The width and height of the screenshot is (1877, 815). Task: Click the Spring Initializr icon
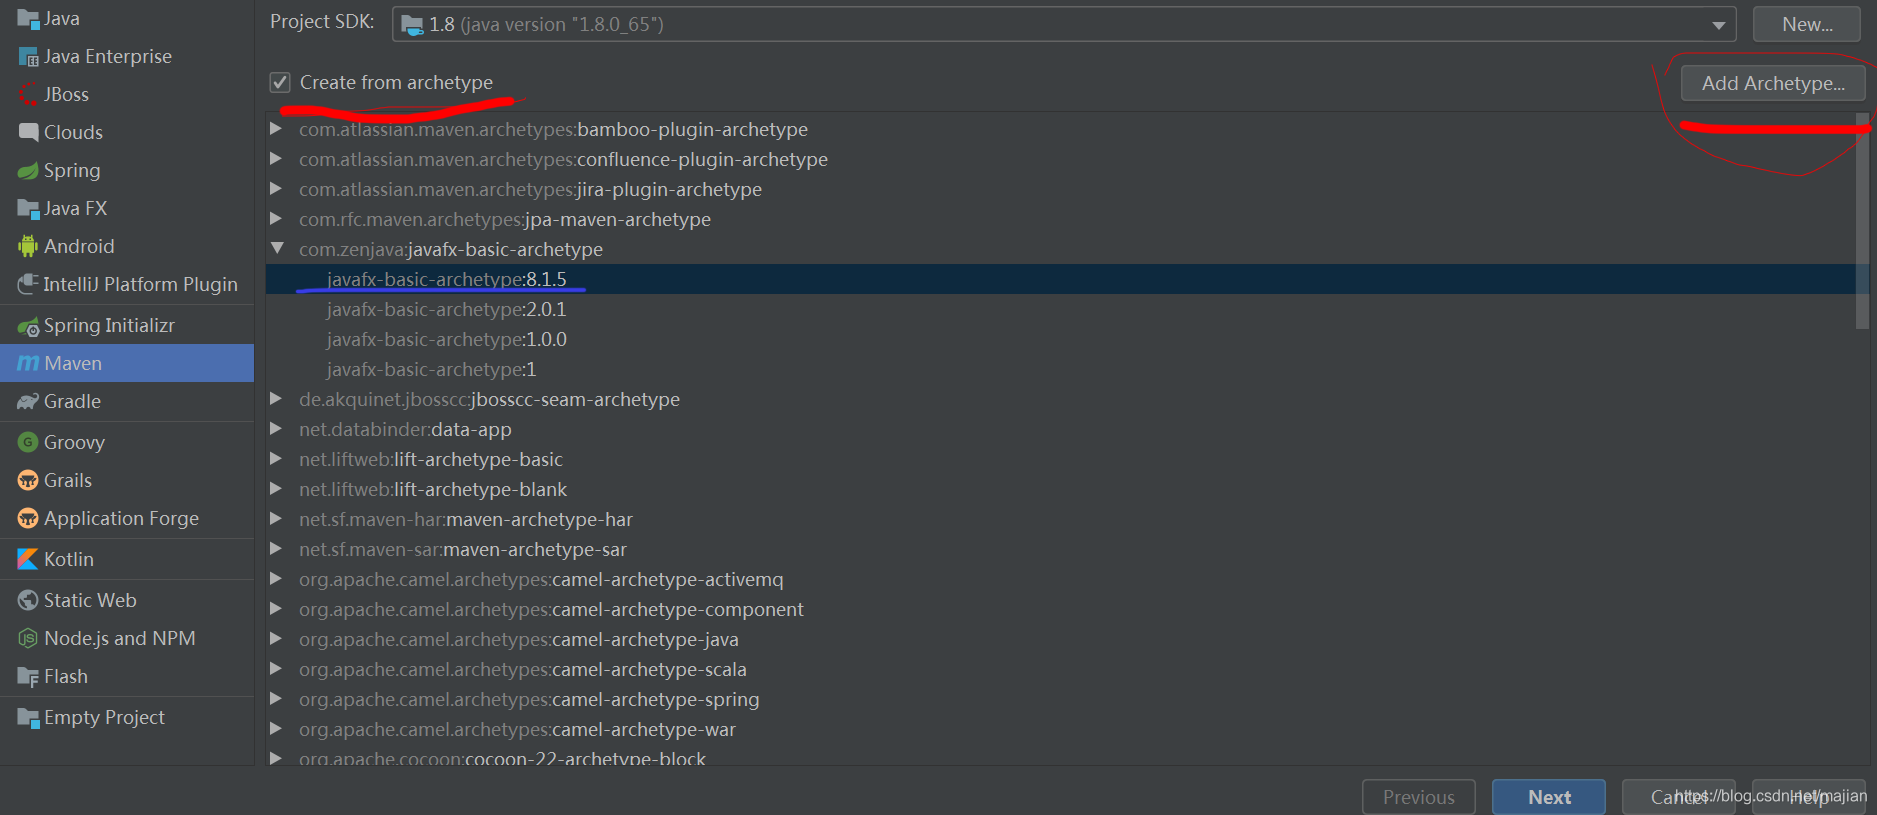click(28, 326)
